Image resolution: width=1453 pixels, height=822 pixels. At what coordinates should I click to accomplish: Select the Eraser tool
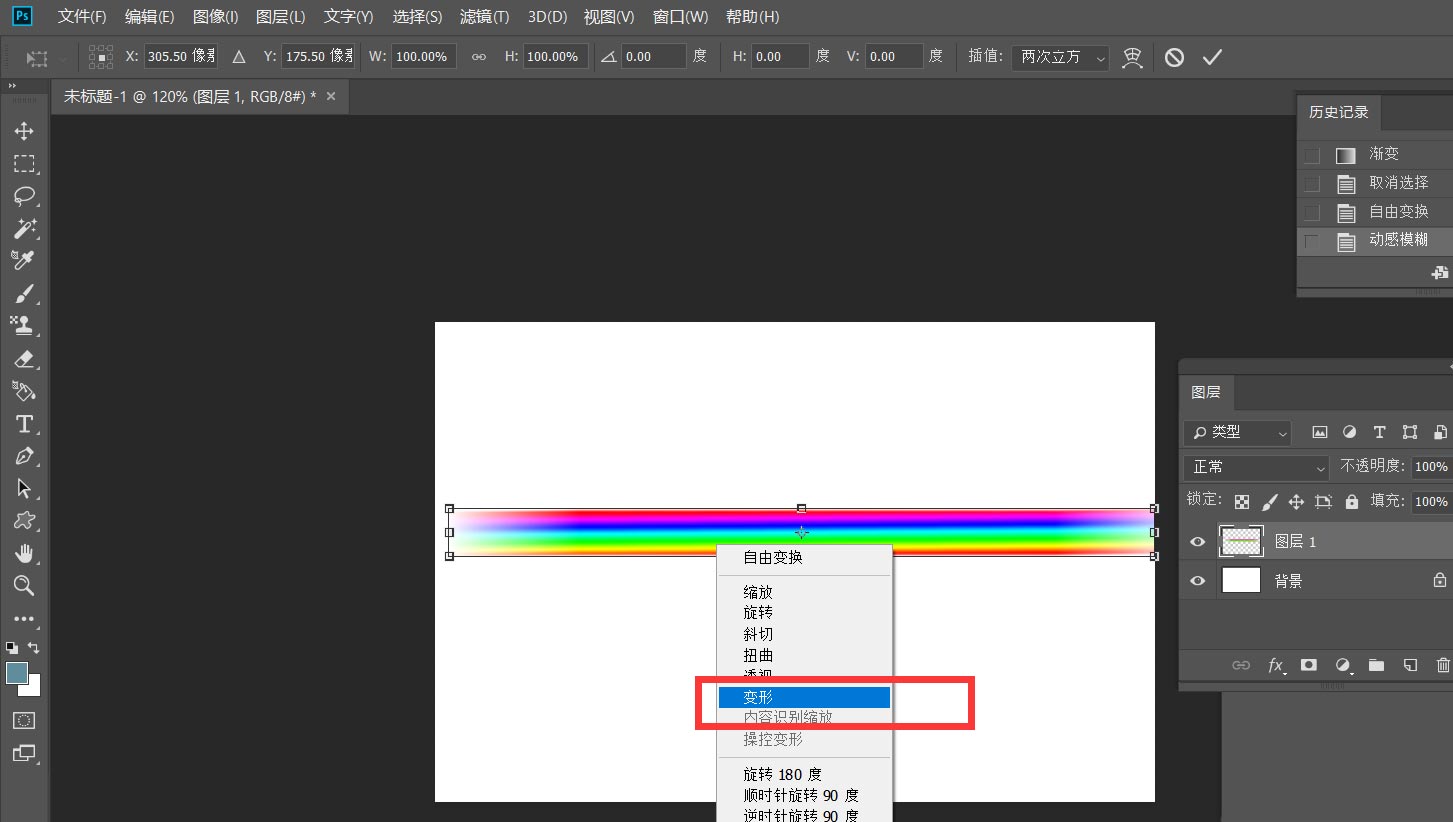tap(24, 358)
